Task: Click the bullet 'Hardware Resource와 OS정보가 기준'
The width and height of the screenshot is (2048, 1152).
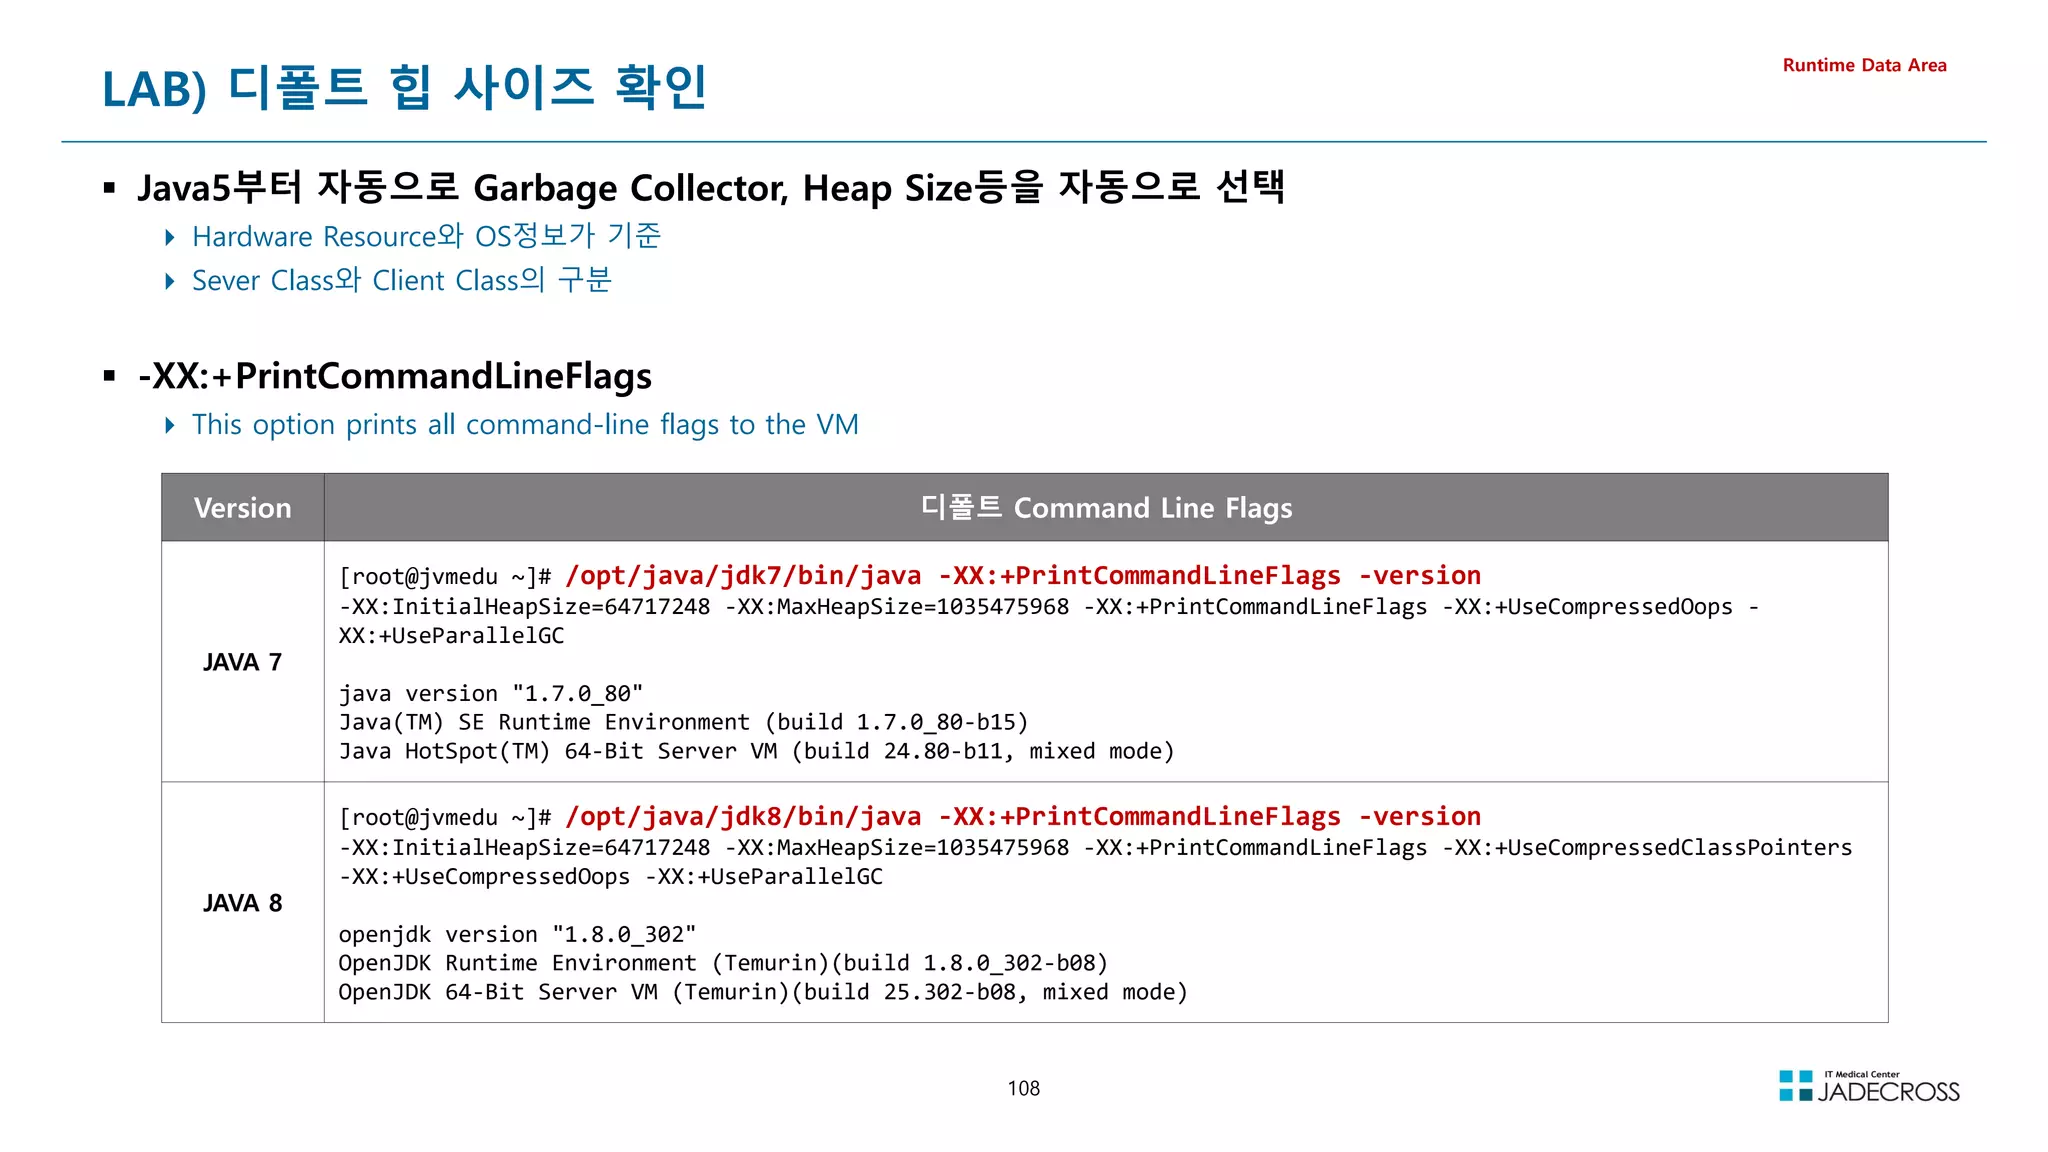Action: [427, 236]
